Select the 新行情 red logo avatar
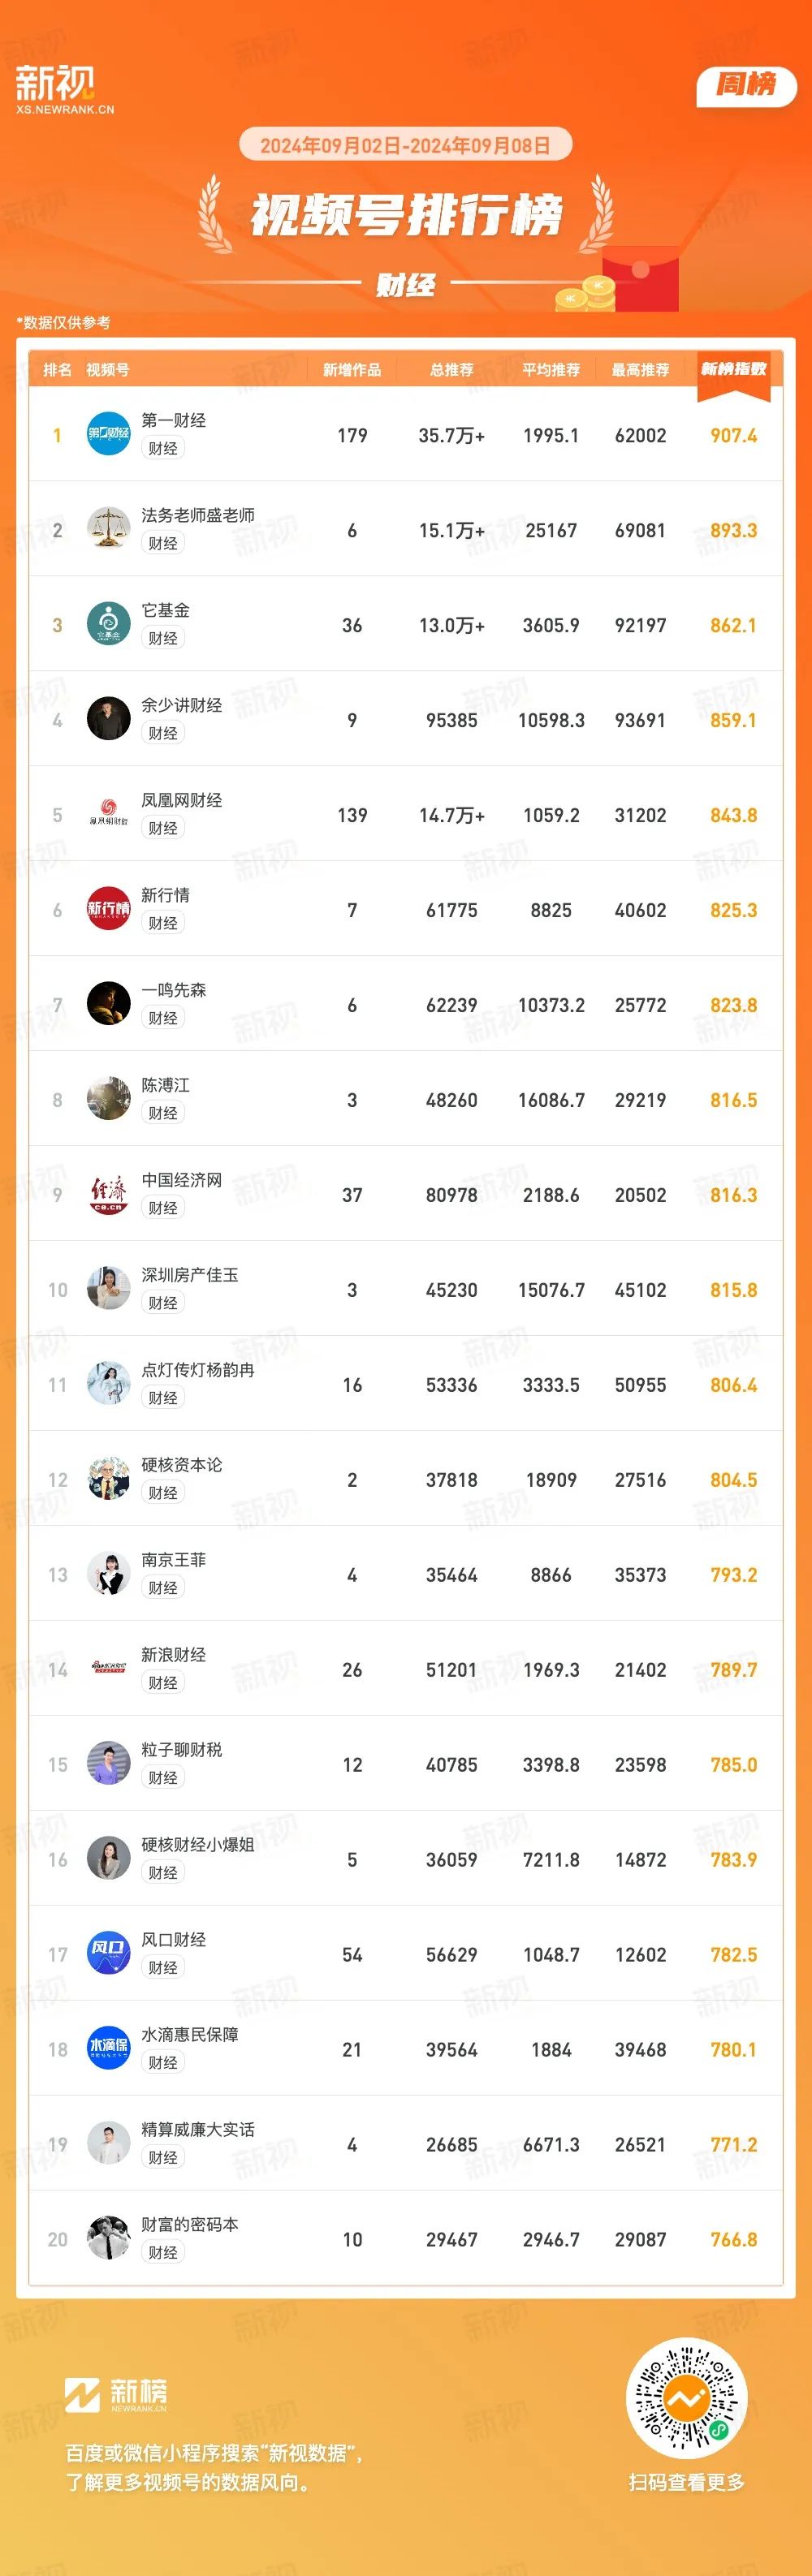Image resolution: width=812 pixels, height=2576 pixels. 108,909
